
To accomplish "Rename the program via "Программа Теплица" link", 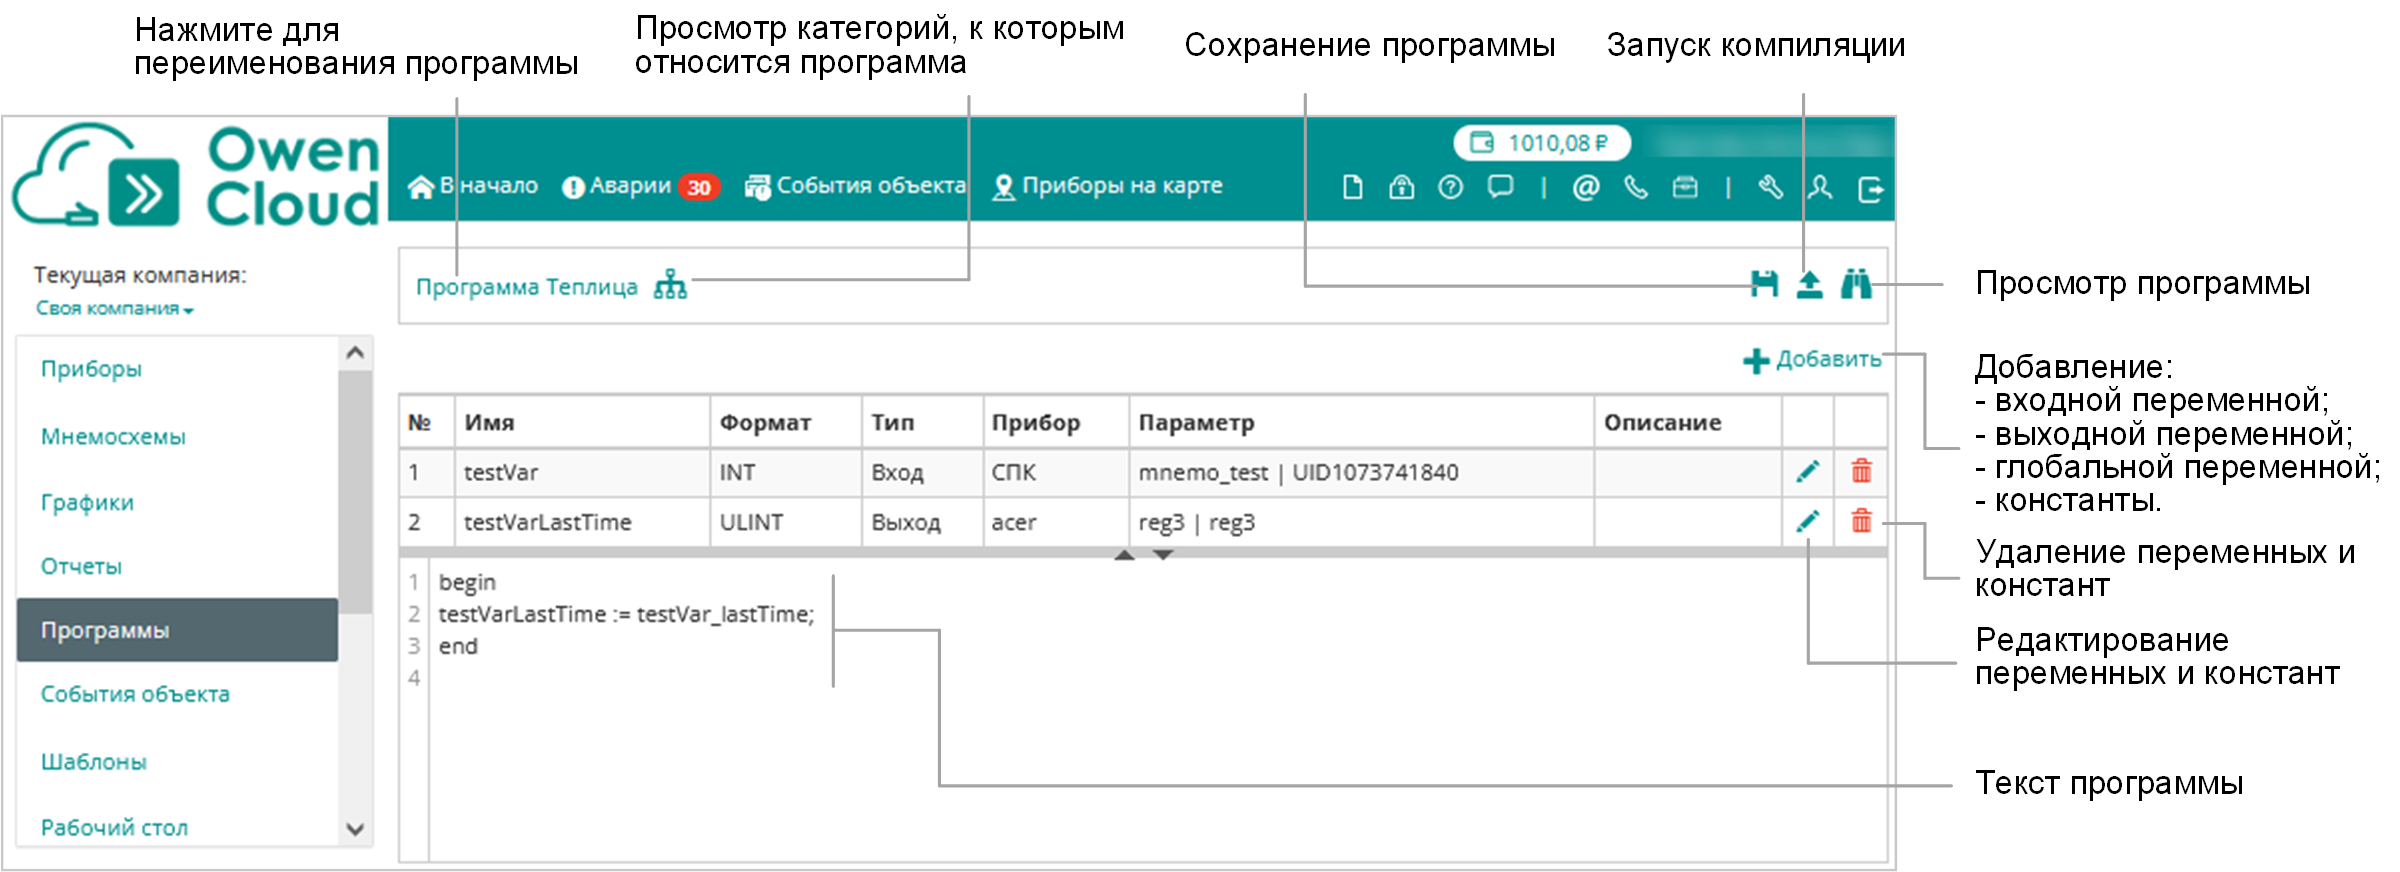I will (526, 287).
